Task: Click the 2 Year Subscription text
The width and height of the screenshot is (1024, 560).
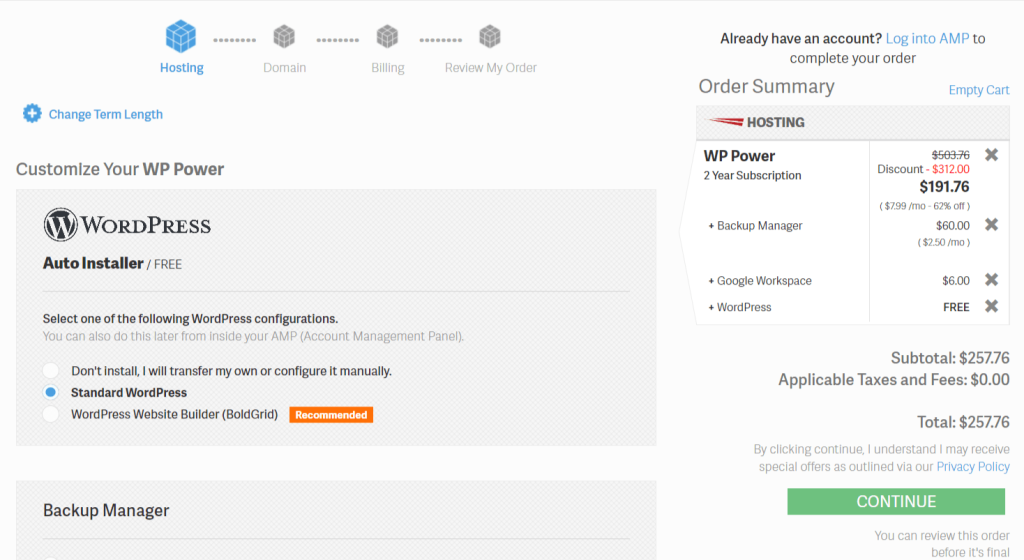Action: [x=752, y=176]
